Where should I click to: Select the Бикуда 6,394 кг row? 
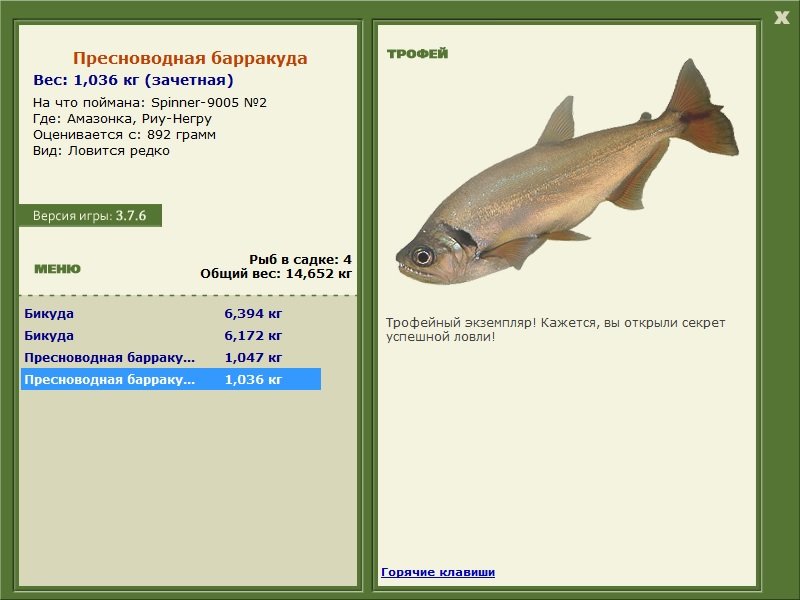[x=171, y=313]
